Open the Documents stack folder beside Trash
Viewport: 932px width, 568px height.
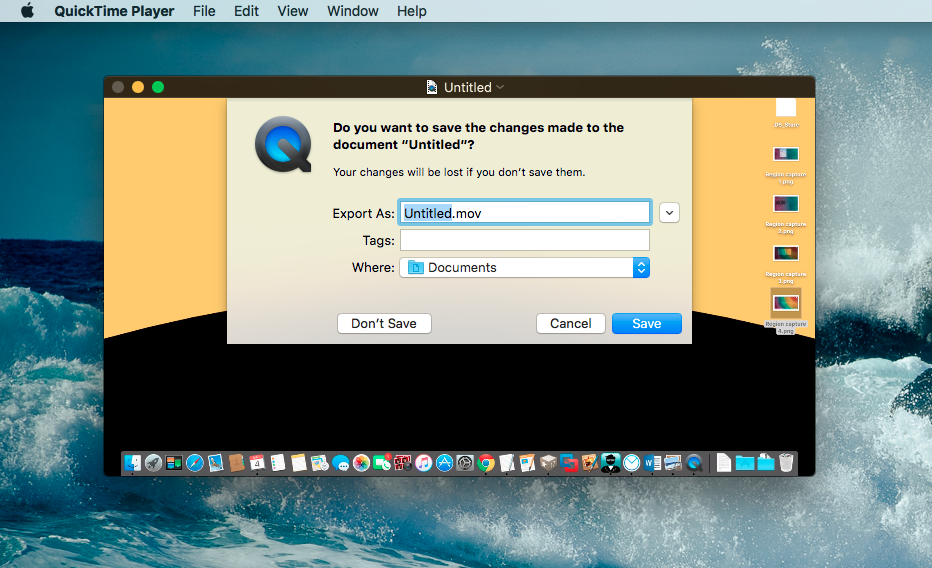pyautogui.click(x=766, y=463)
